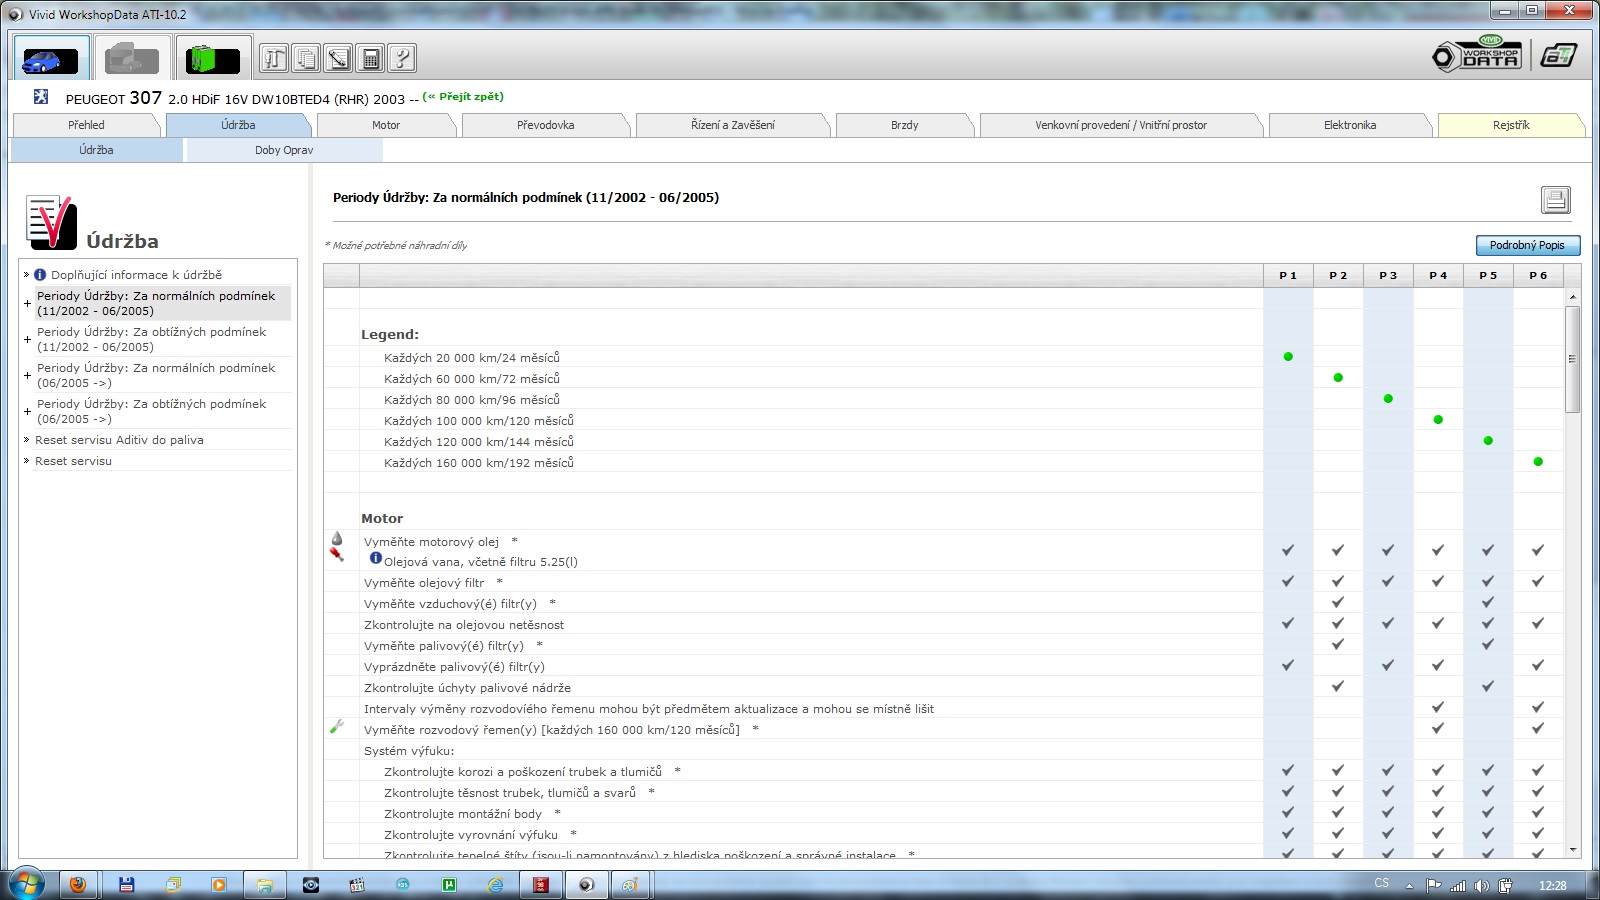Select the grey truck vehicle icon
This screenshot has height=900, width=1600.
coord(132,58)
